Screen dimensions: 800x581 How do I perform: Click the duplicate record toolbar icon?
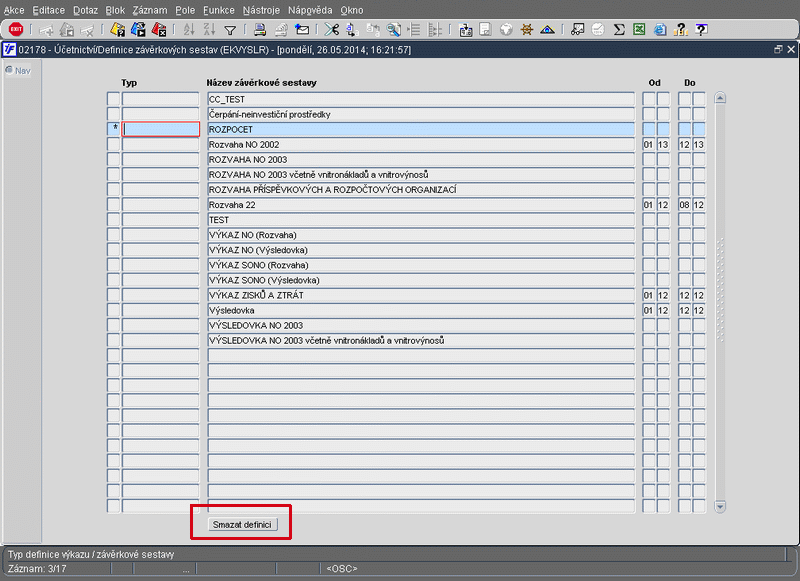[x=67, y=30]
